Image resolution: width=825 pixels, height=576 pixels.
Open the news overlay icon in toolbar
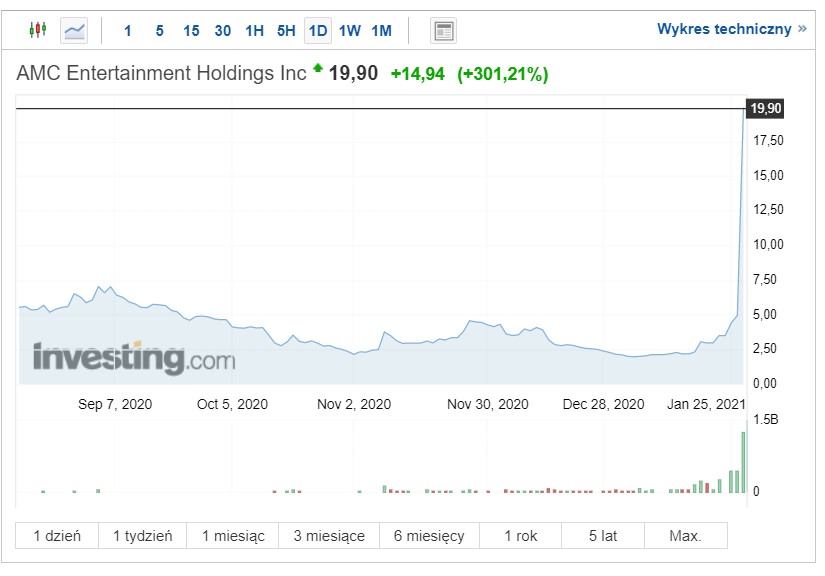(444, 31)
